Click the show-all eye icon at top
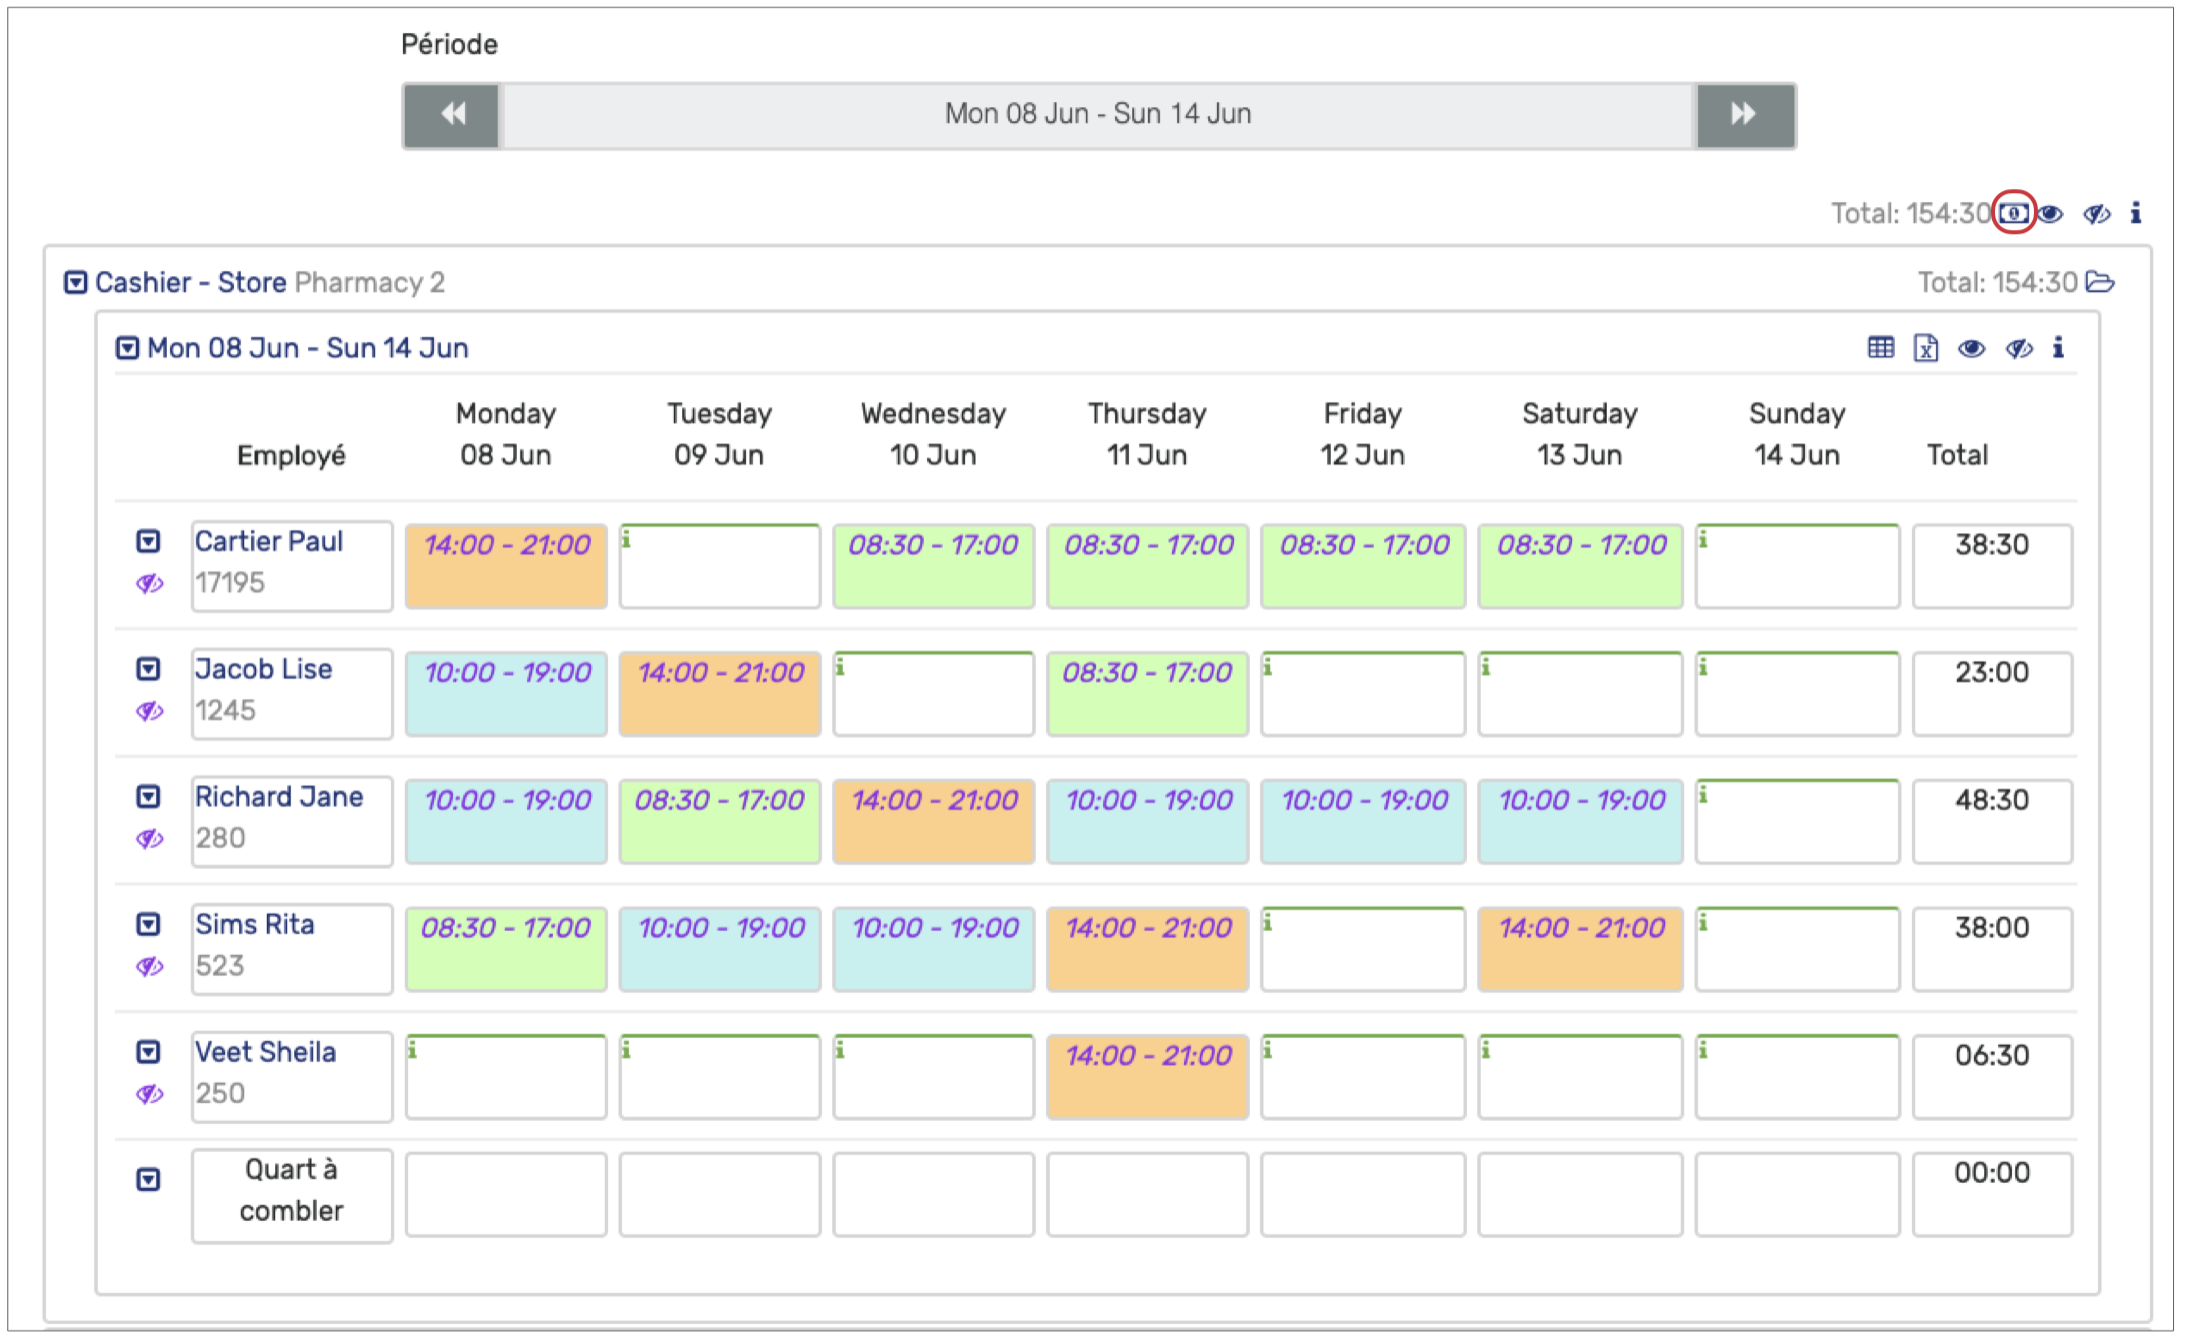2188x1342 pixels. coord(2051,214)
